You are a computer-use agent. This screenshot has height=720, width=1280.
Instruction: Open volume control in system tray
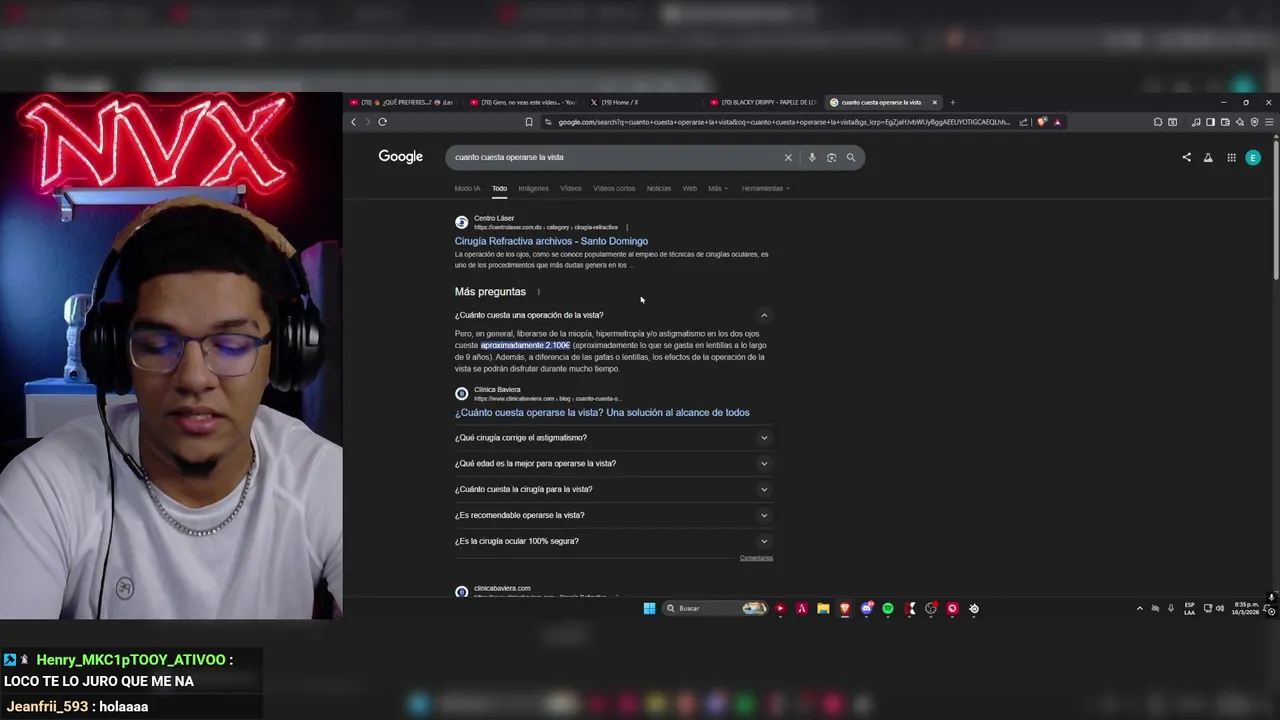point(1220,608)
